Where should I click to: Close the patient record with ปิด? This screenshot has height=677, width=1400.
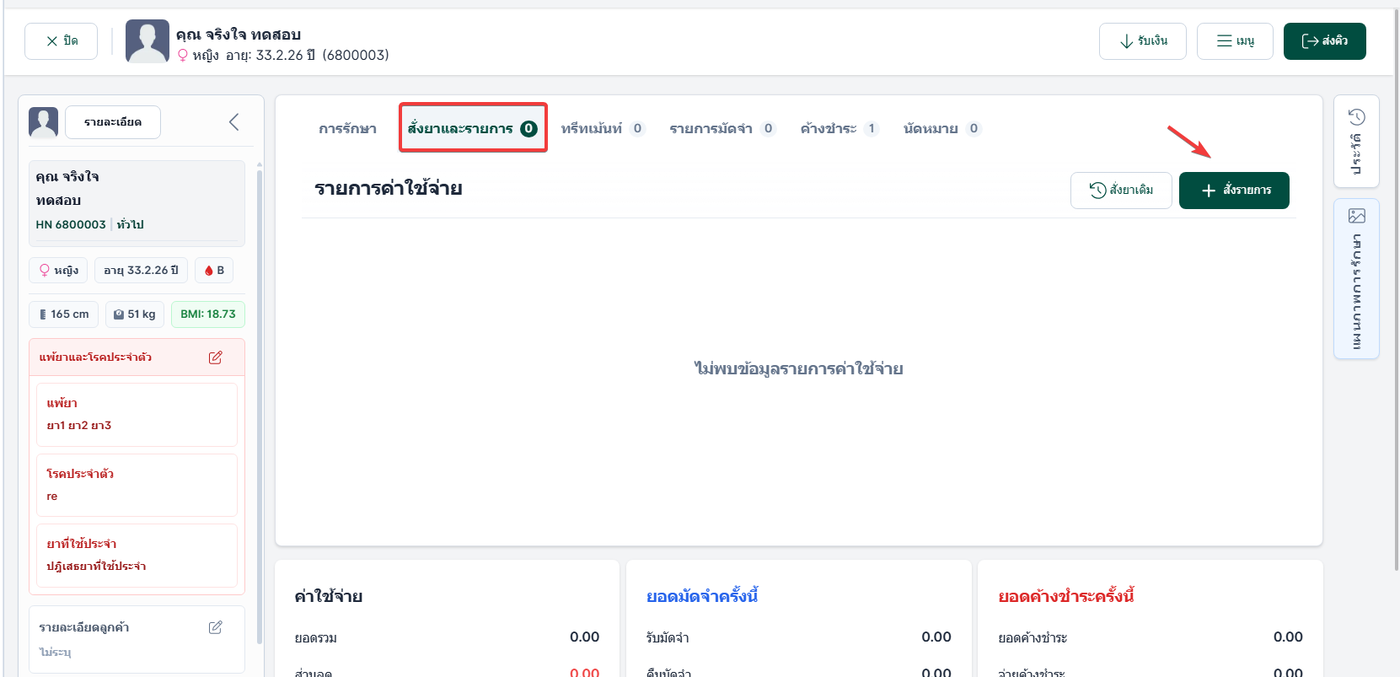[60, 41]
